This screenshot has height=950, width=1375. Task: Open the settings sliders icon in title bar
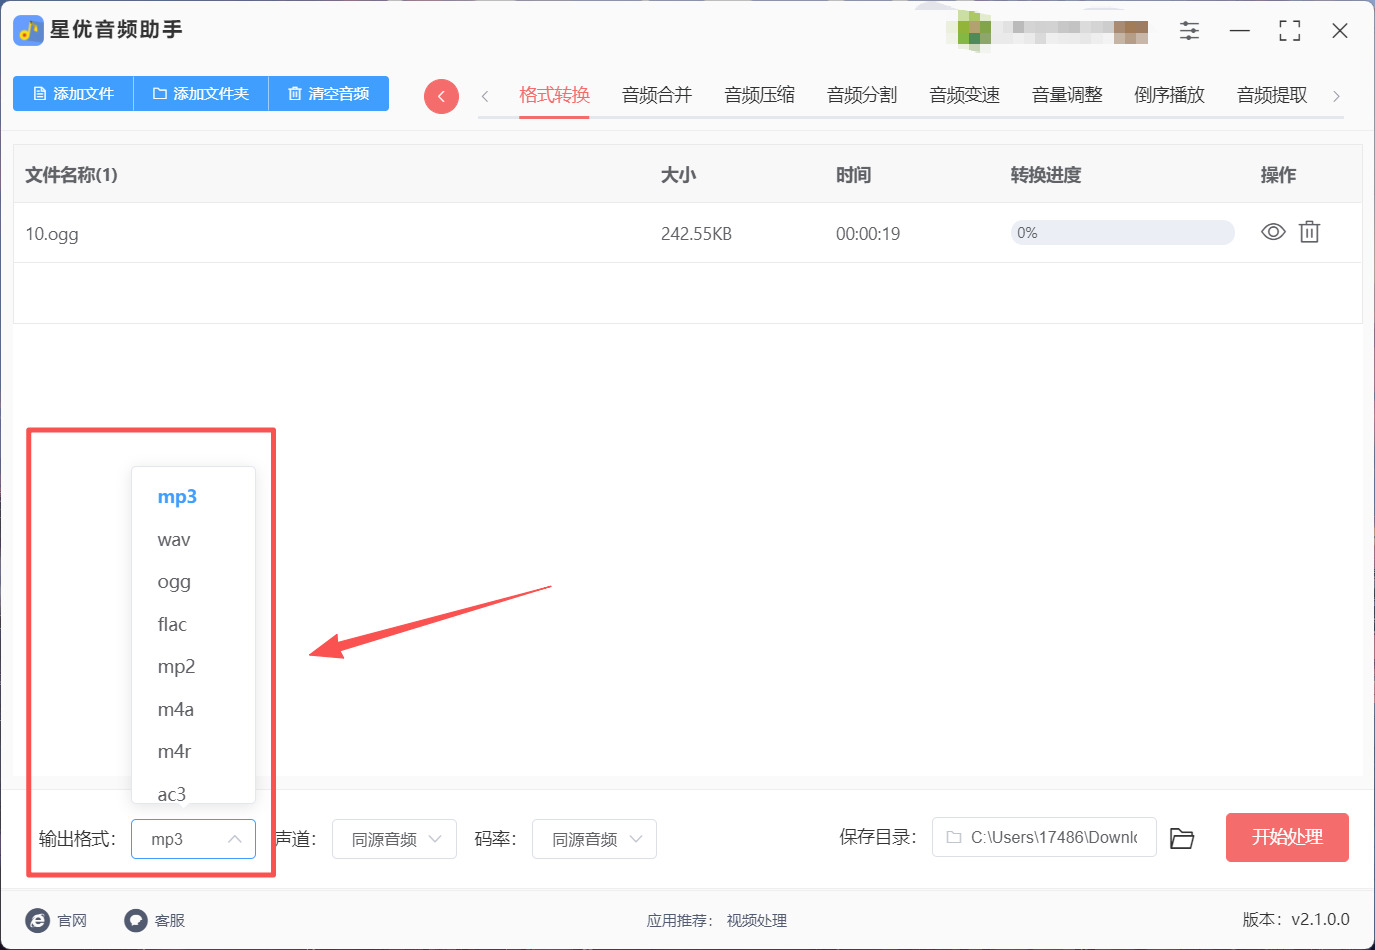point(1189,30)
